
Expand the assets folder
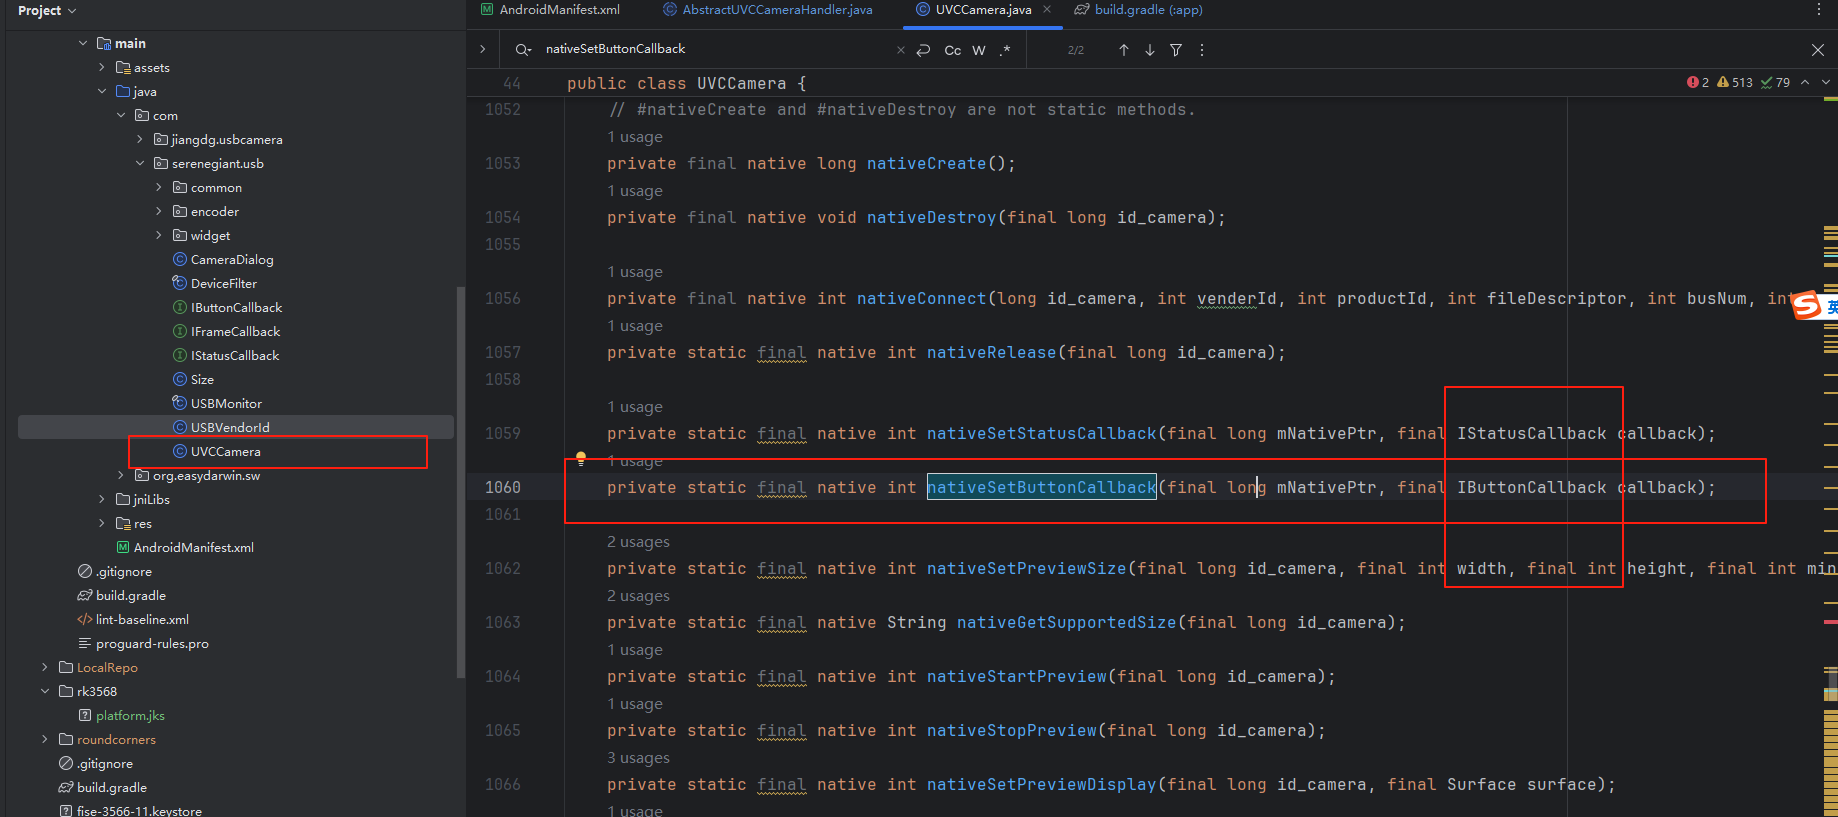coord(102,68)
